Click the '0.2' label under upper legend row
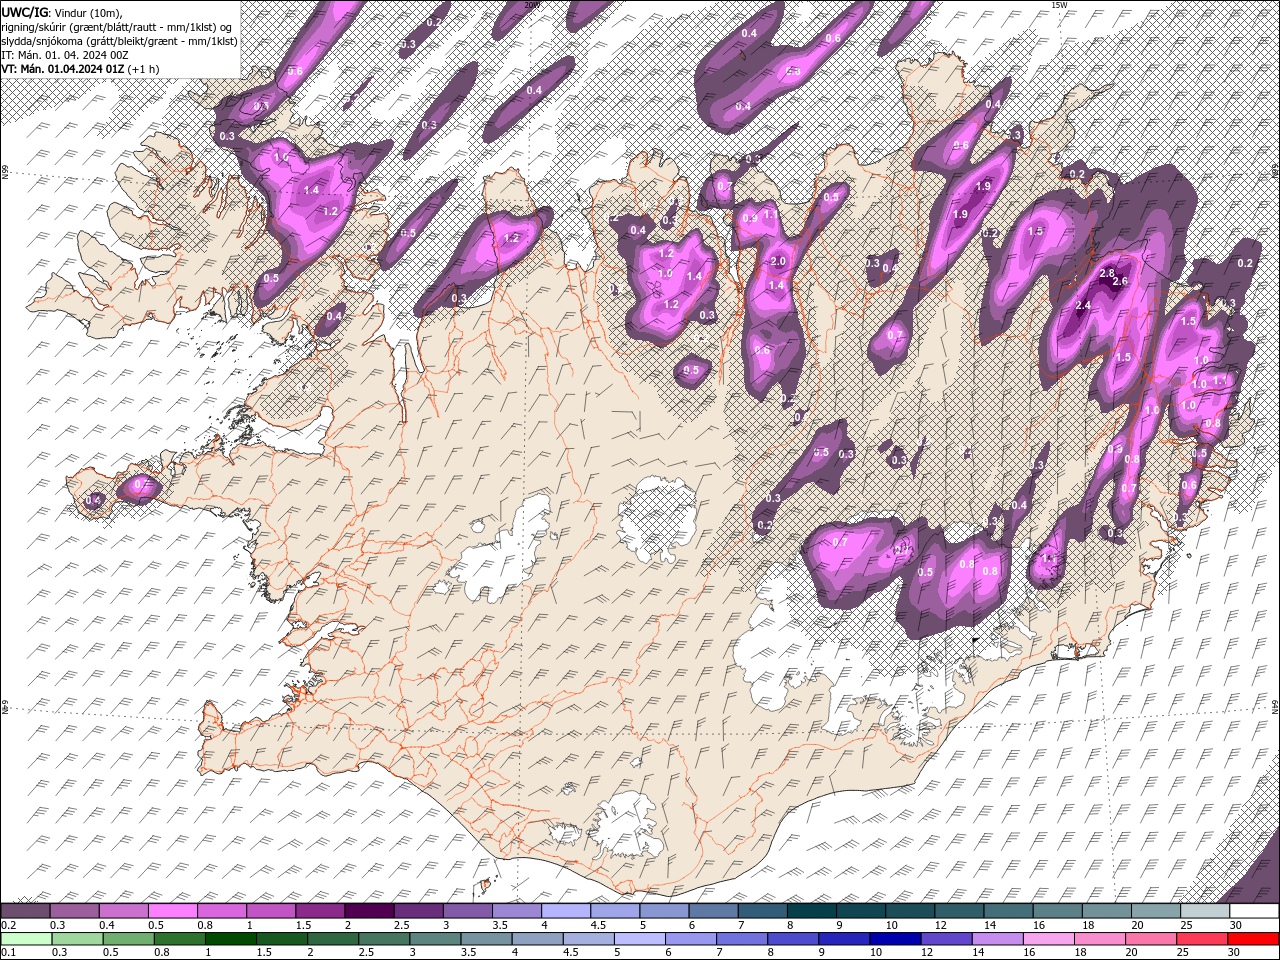The height and width of the screenshot is (960, 1280). click(8, 925)
